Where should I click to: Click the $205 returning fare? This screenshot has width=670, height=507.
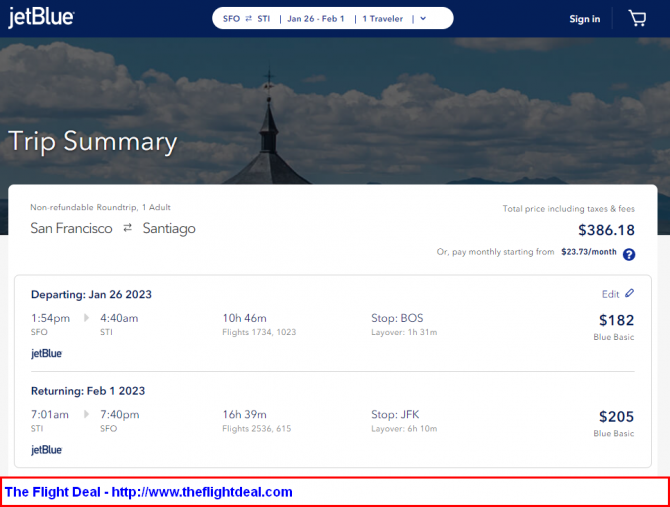point(616,416)
